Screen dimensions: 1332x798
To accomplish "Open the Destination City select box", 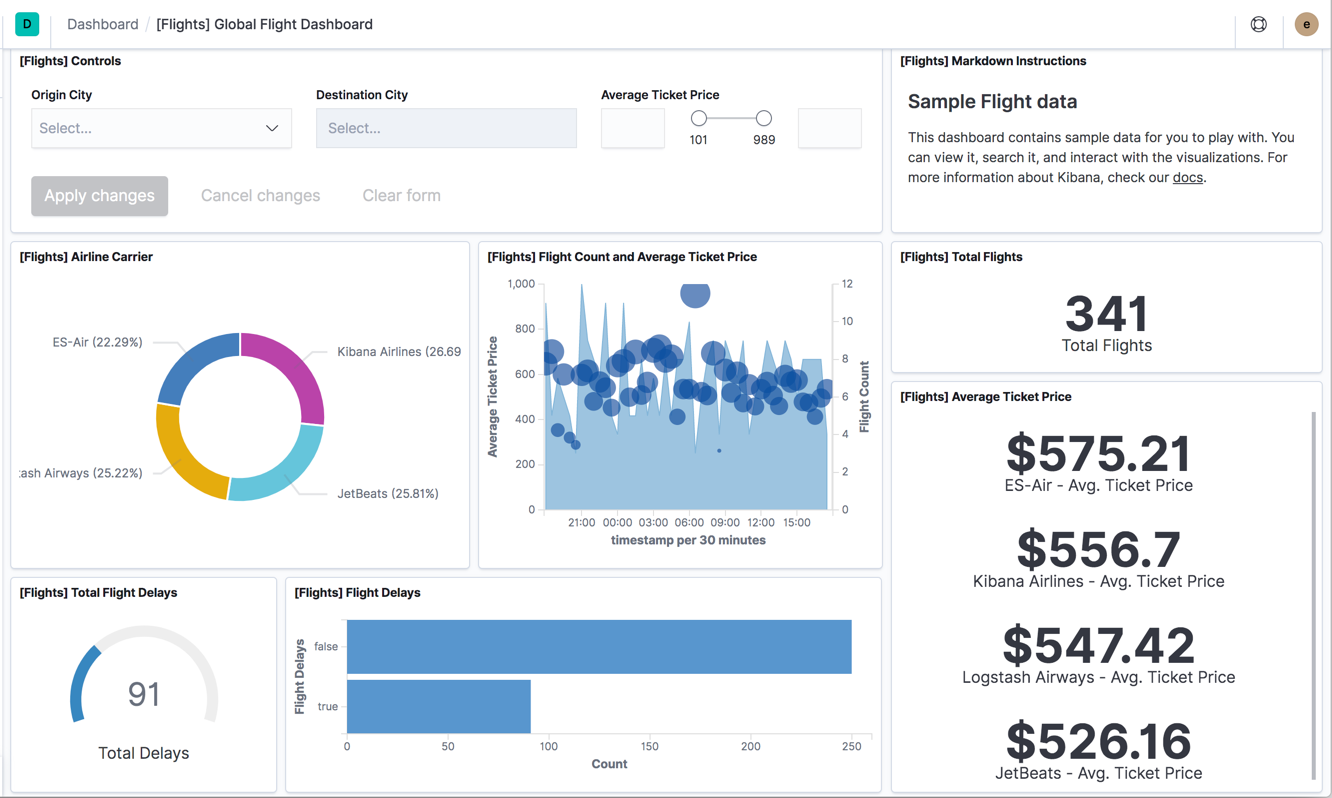I will 446,128.
